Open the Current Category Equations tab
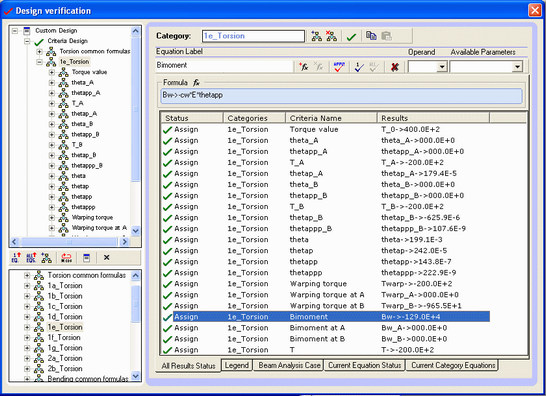The width and height of the screenshot is (546, 396). point(453,365)
